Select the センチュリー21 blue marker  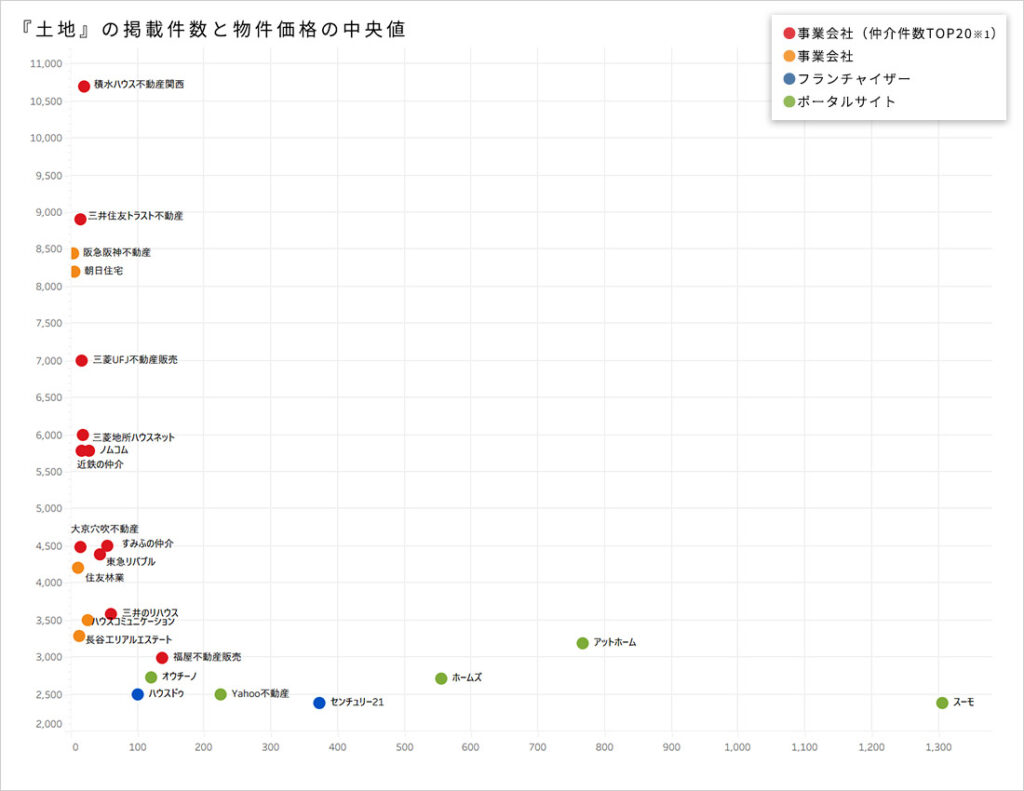click(319, 703)
